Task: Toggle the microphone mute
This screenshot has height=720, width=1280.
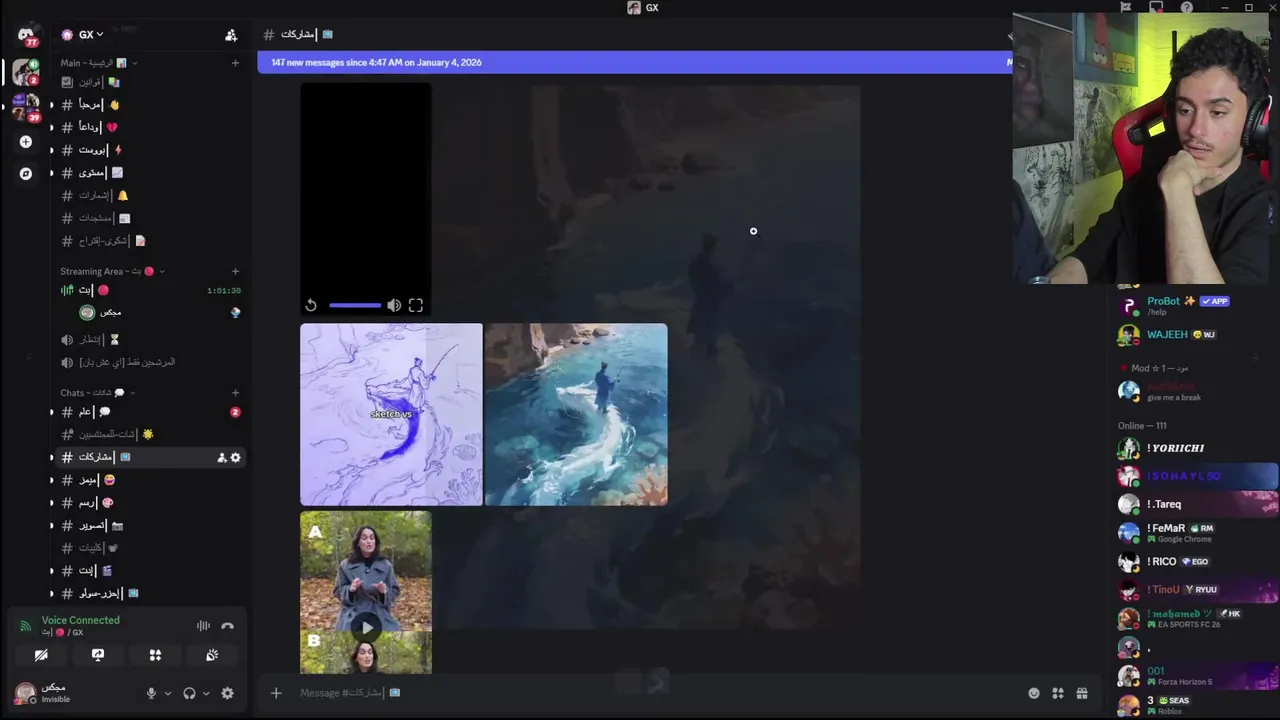Action: [152, 693]
